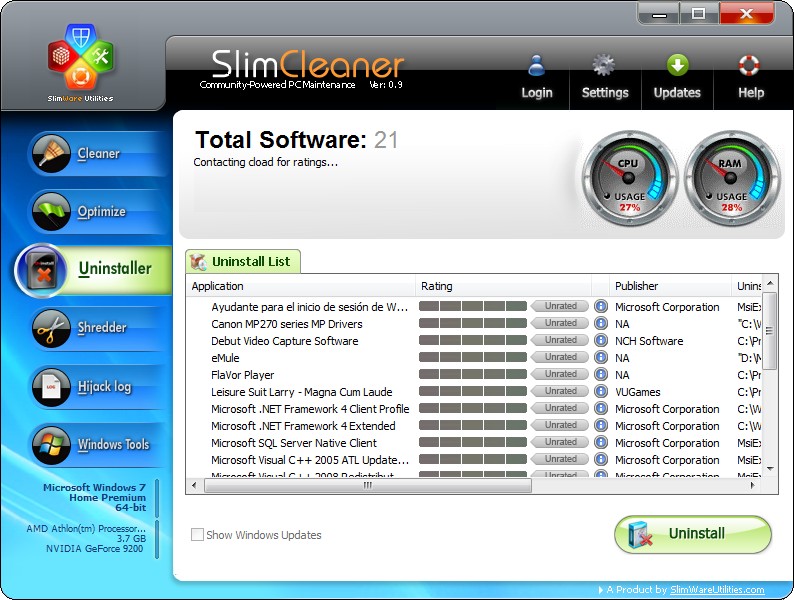This screenshot has width=794, height=600.
Task: Select Ayudante para el inicio de sesión row
Action: coord(309,307)
